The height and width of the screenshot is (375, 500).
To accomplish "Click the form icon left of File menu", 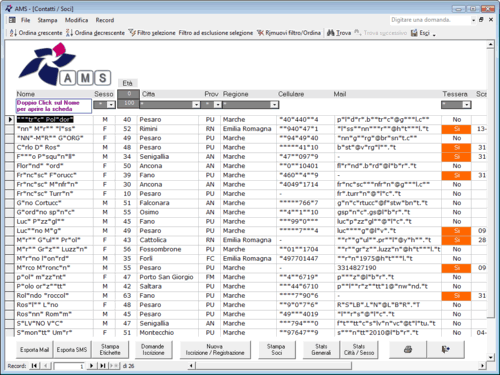I will pyautogui.click(x=12, y=20).
